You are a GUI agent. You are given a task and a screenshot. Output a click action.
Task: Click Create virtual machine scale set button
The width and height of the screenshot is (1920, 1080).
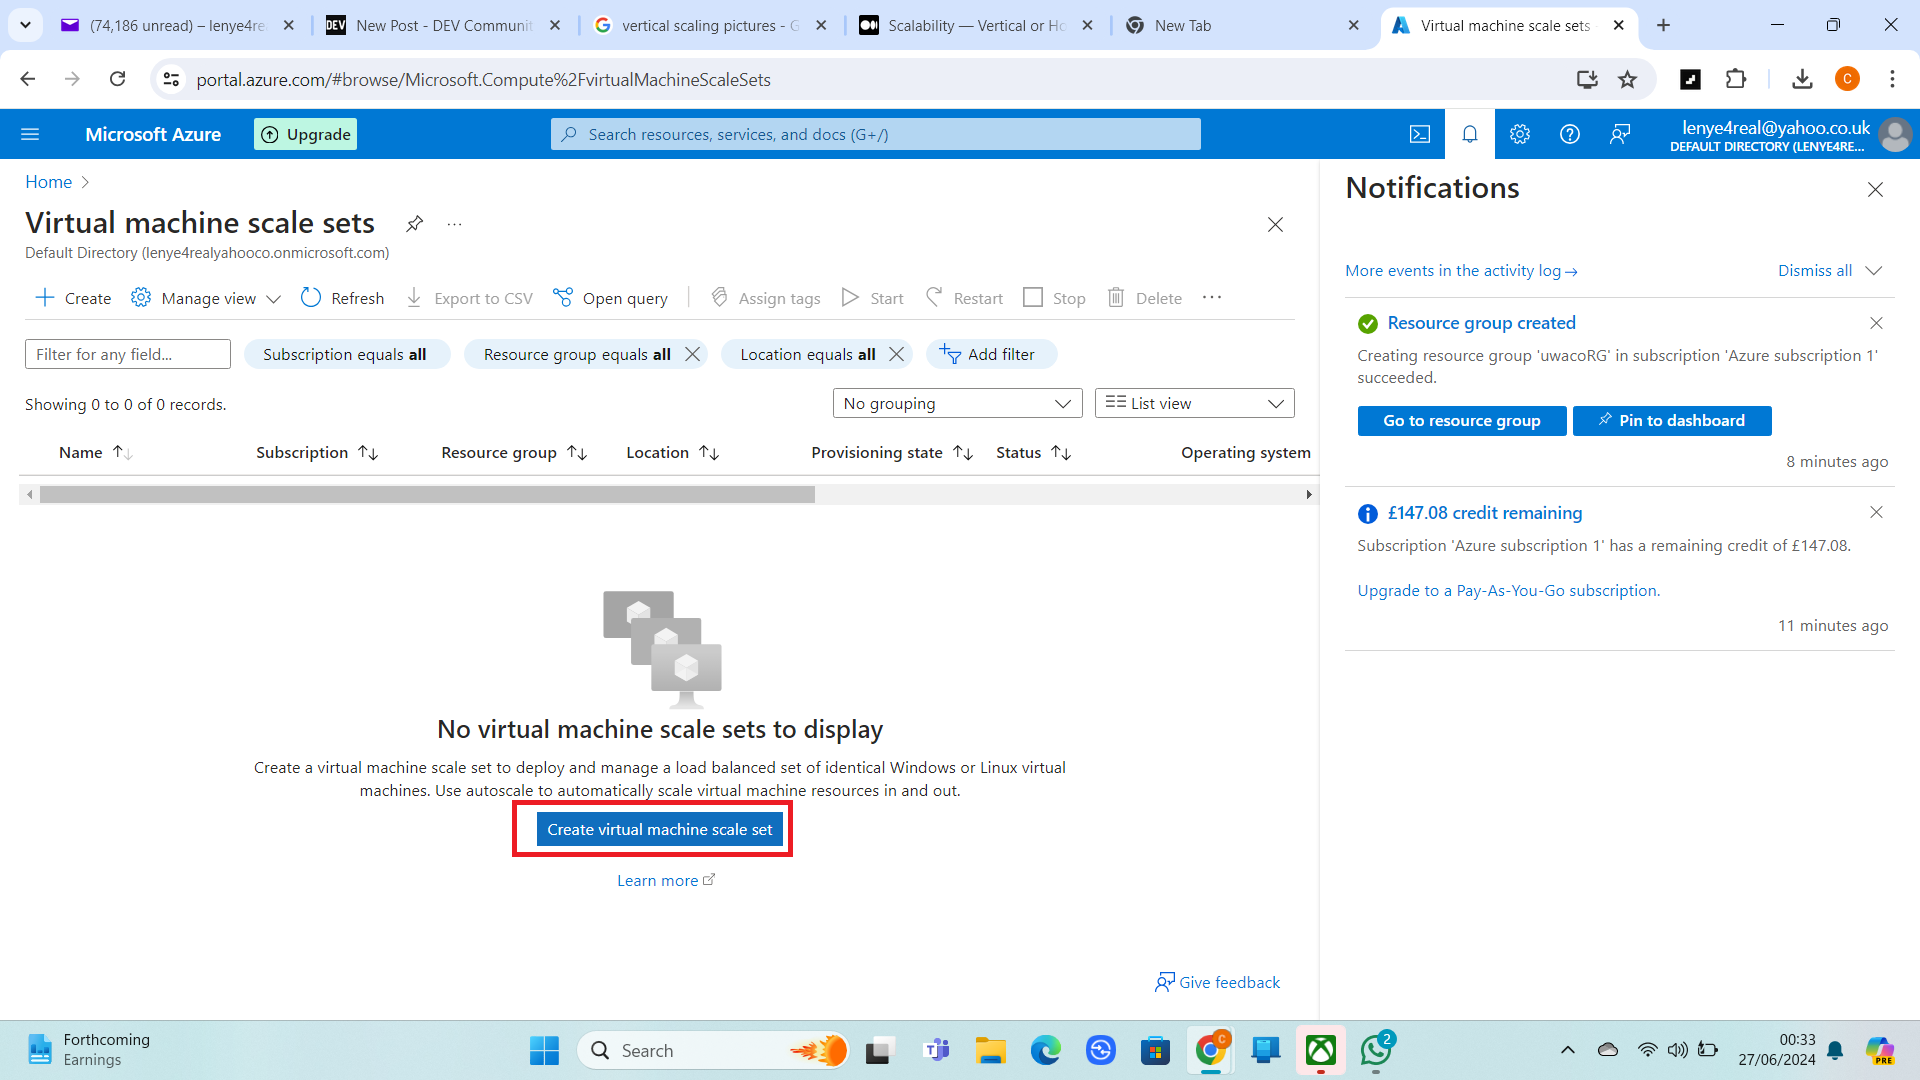(x=659, y=829)
